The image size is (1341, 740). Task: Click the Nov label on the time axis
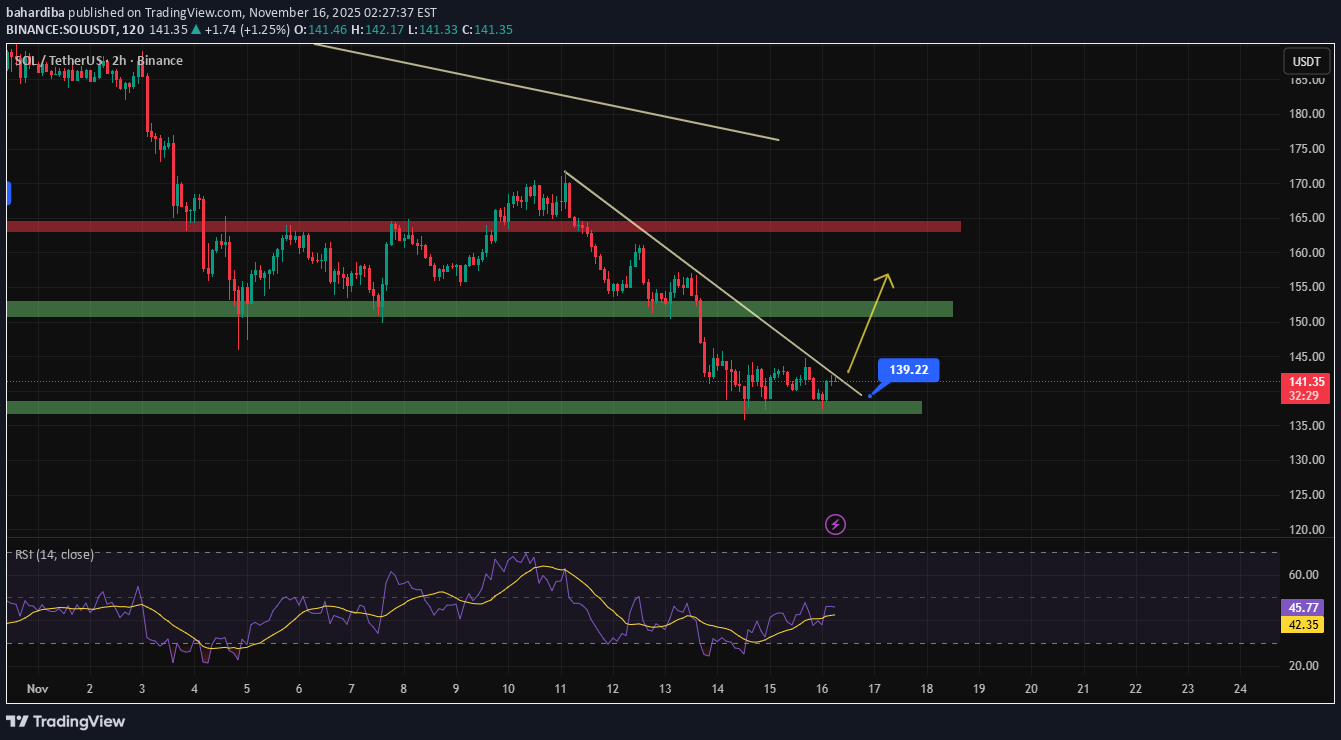pos(37,689)
